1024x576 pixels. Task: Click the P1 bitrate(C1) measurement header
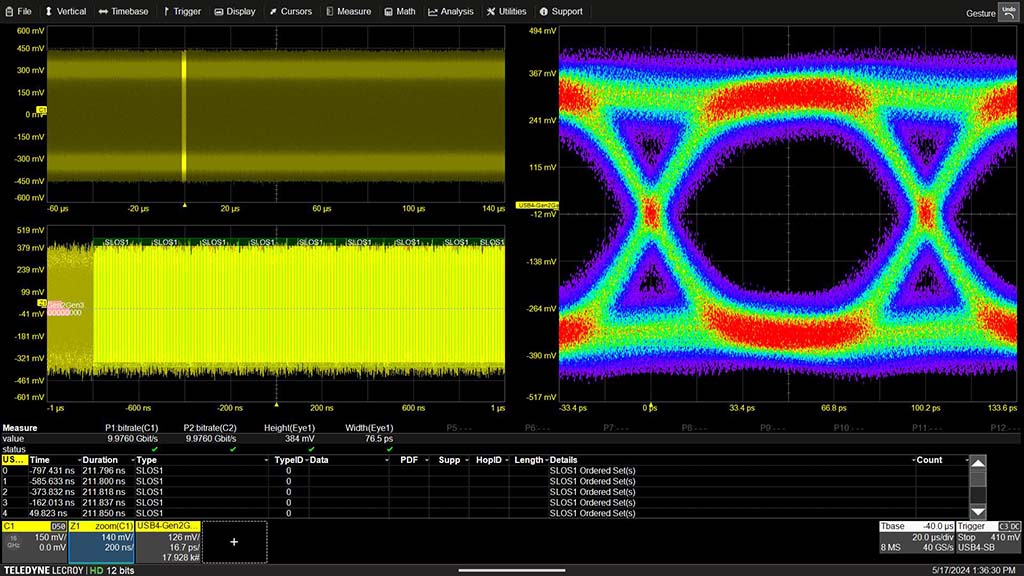pos(130,428)
